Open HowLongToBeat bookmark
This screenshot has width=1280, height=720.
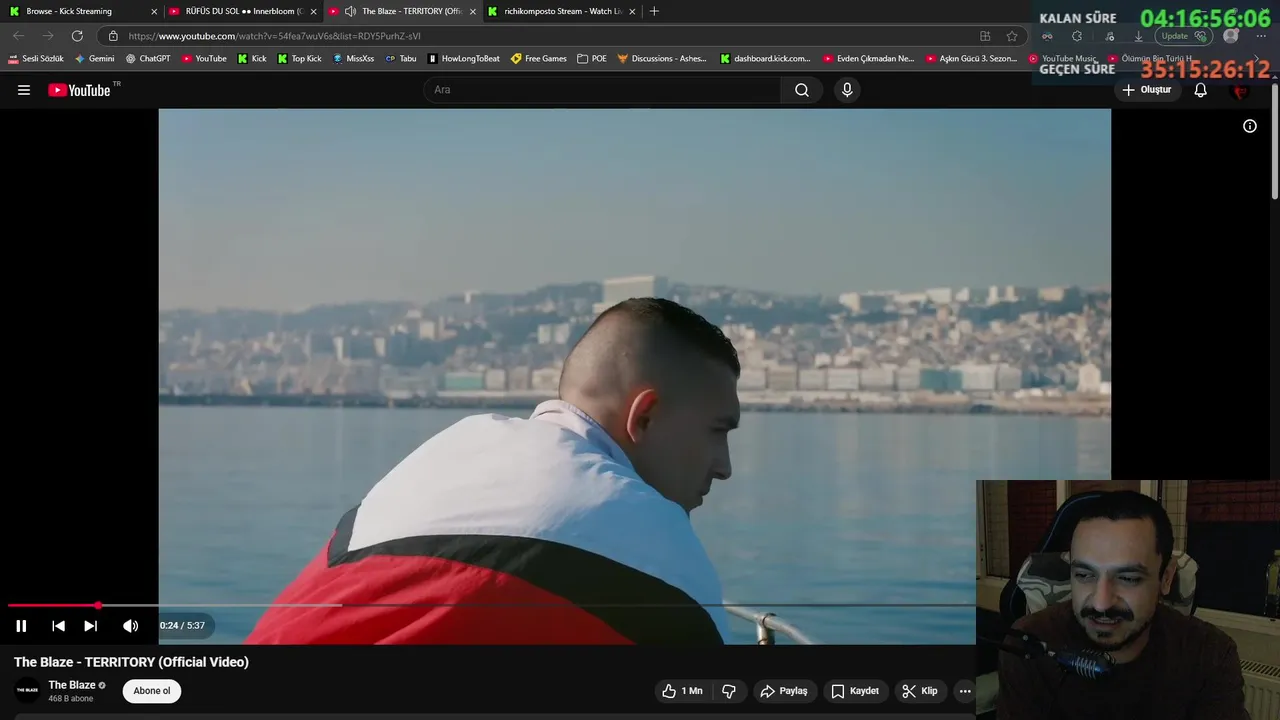tap(464, 59)
